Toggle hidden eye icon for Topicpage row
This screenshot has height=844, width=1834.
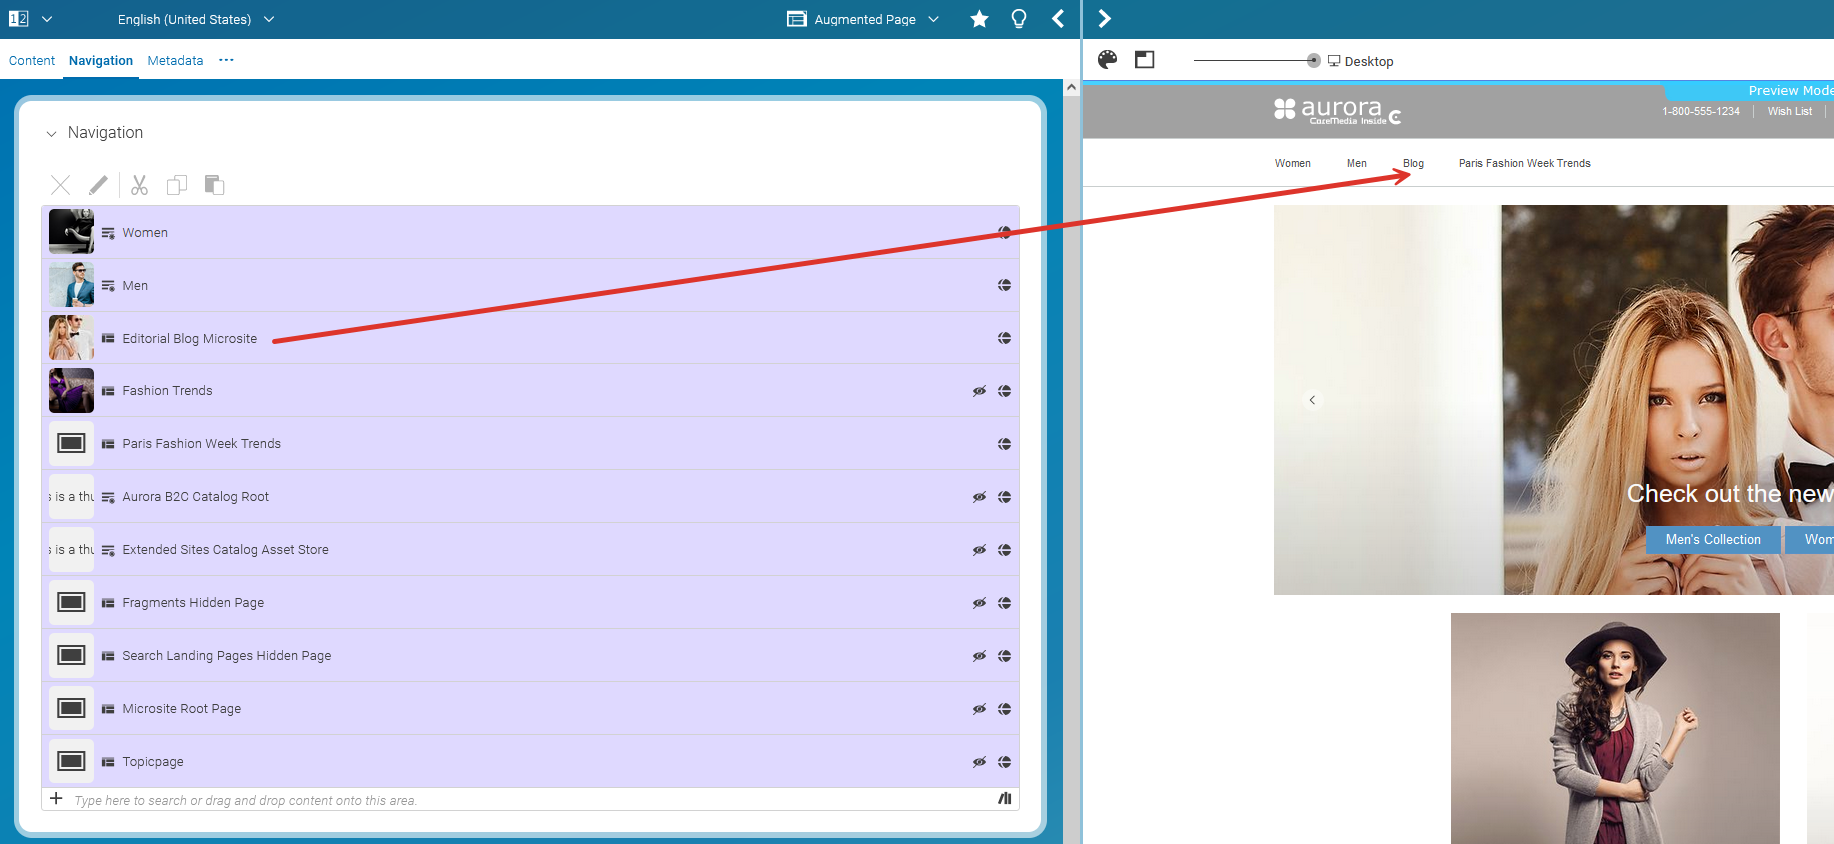click(979, 762)
